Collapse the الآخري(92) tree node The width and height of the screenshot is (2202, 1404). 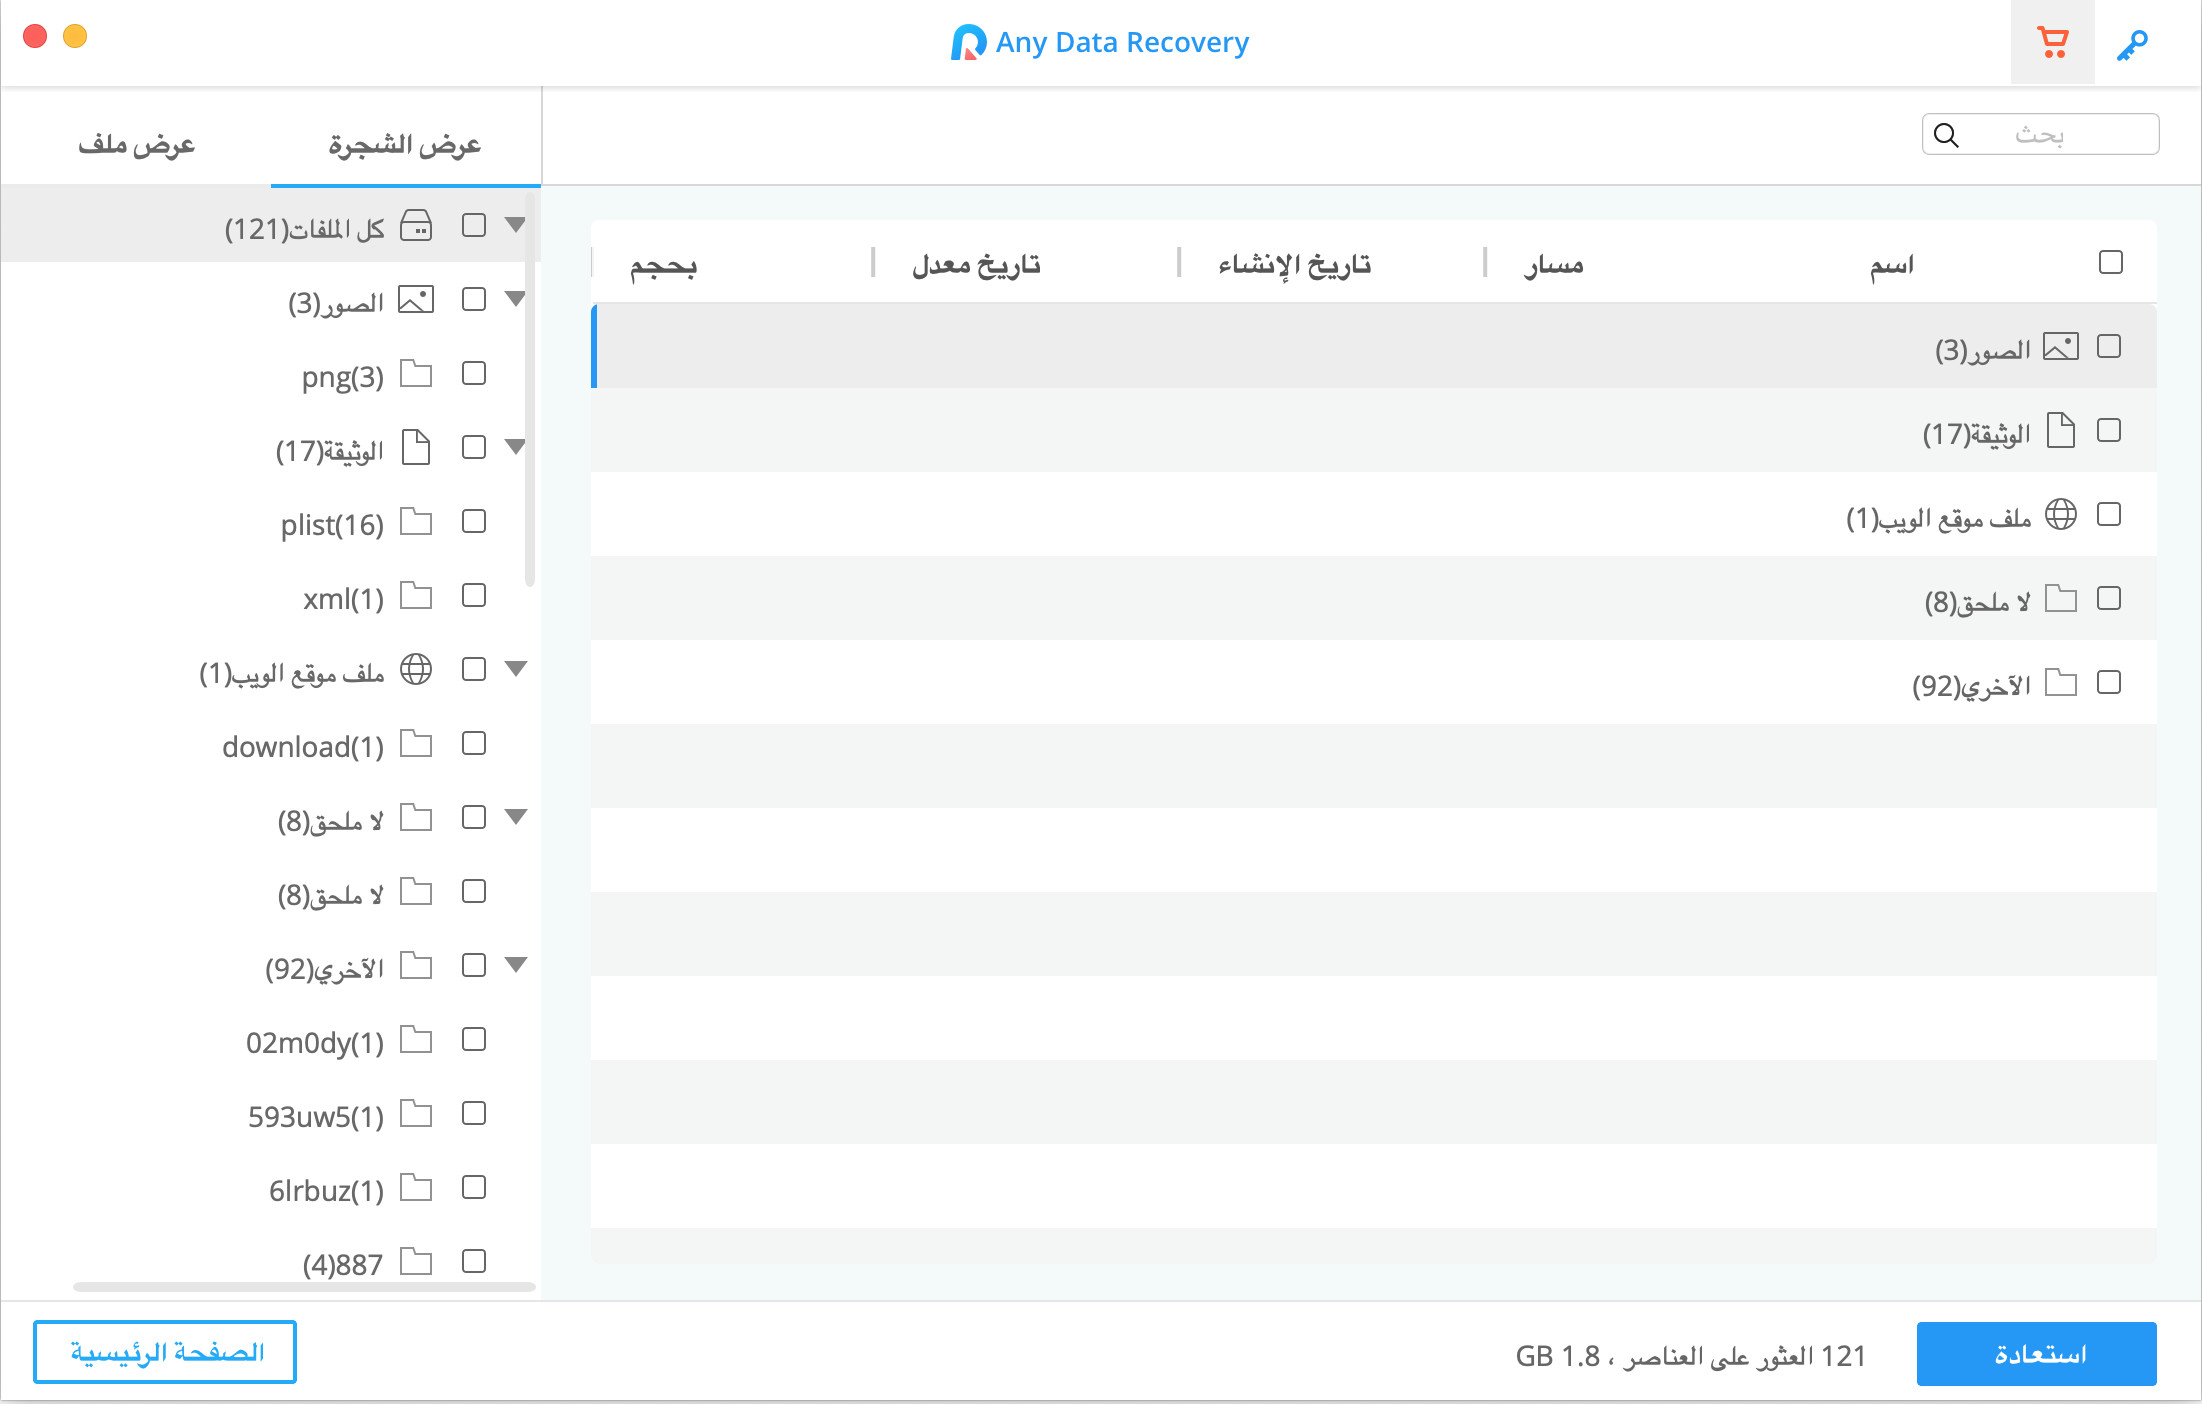[515, 965]
